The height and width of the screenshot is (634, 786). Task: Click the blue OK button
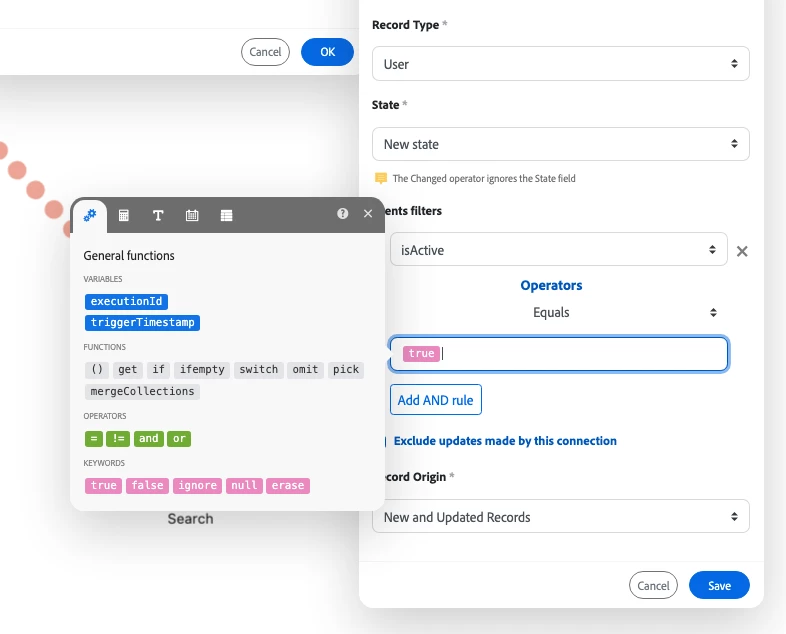pyautogui.click(x=327, y=52)
